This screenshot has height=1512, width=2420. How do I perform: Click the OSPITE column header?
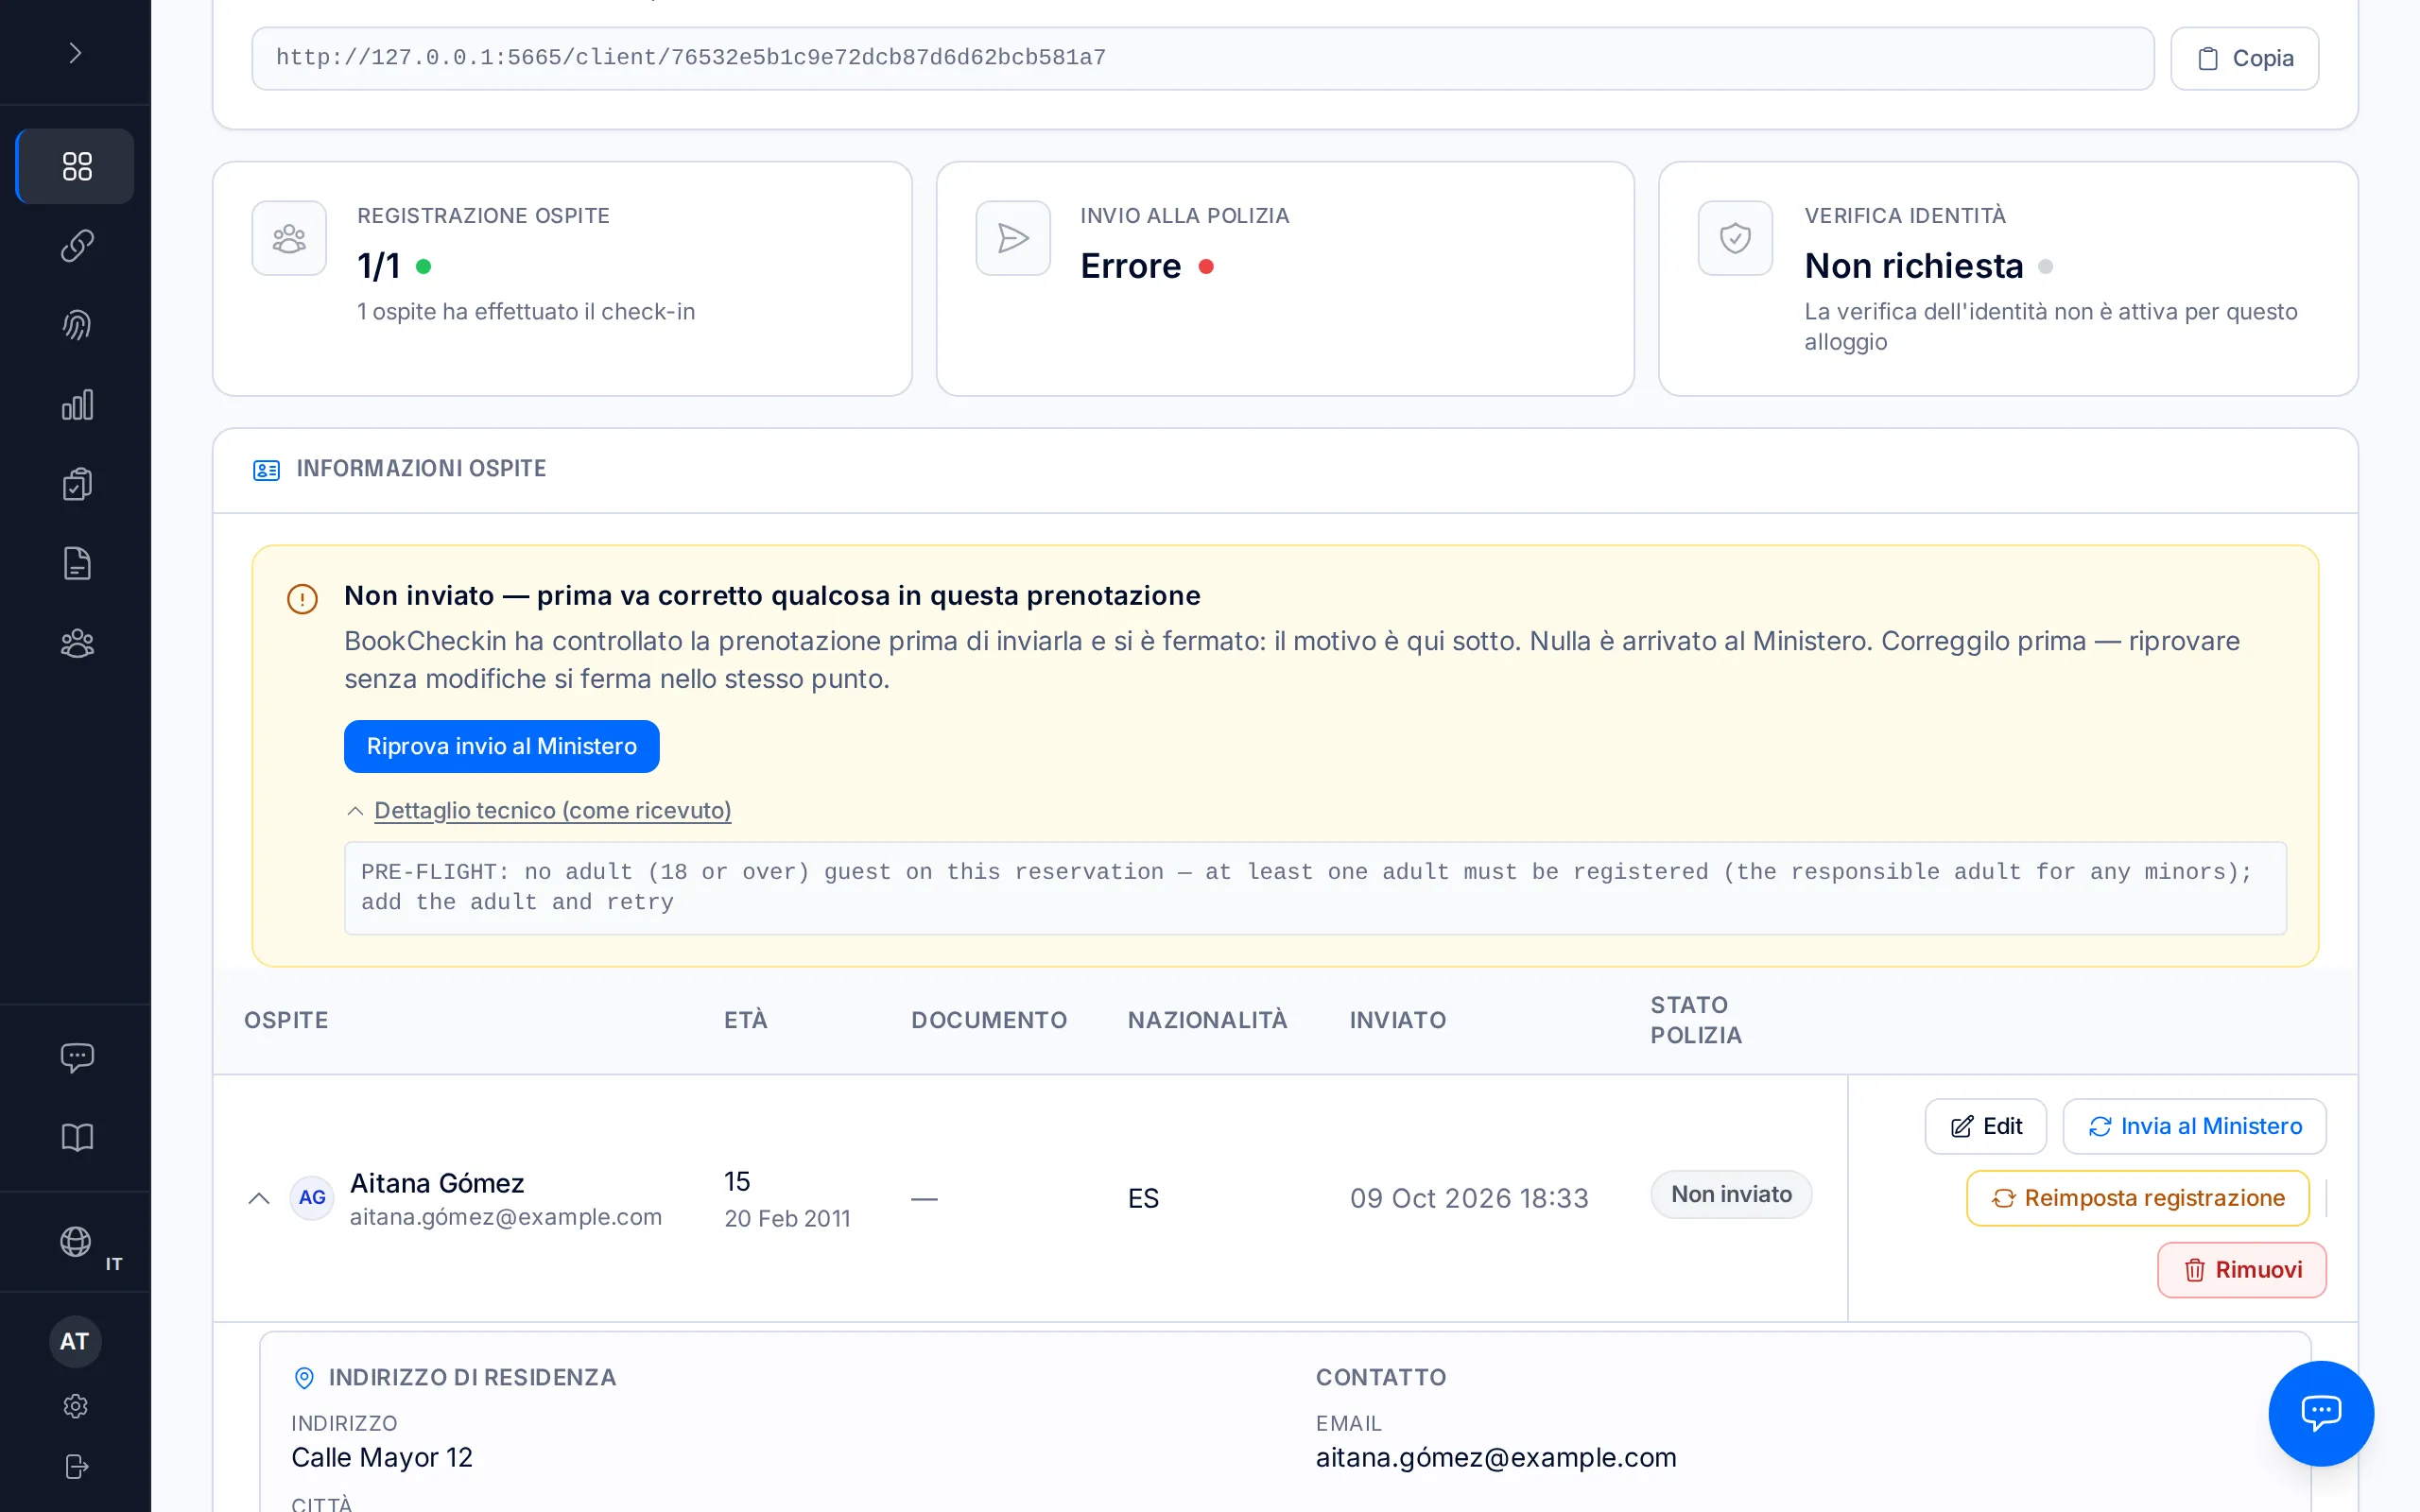[x=286, y=1020]
